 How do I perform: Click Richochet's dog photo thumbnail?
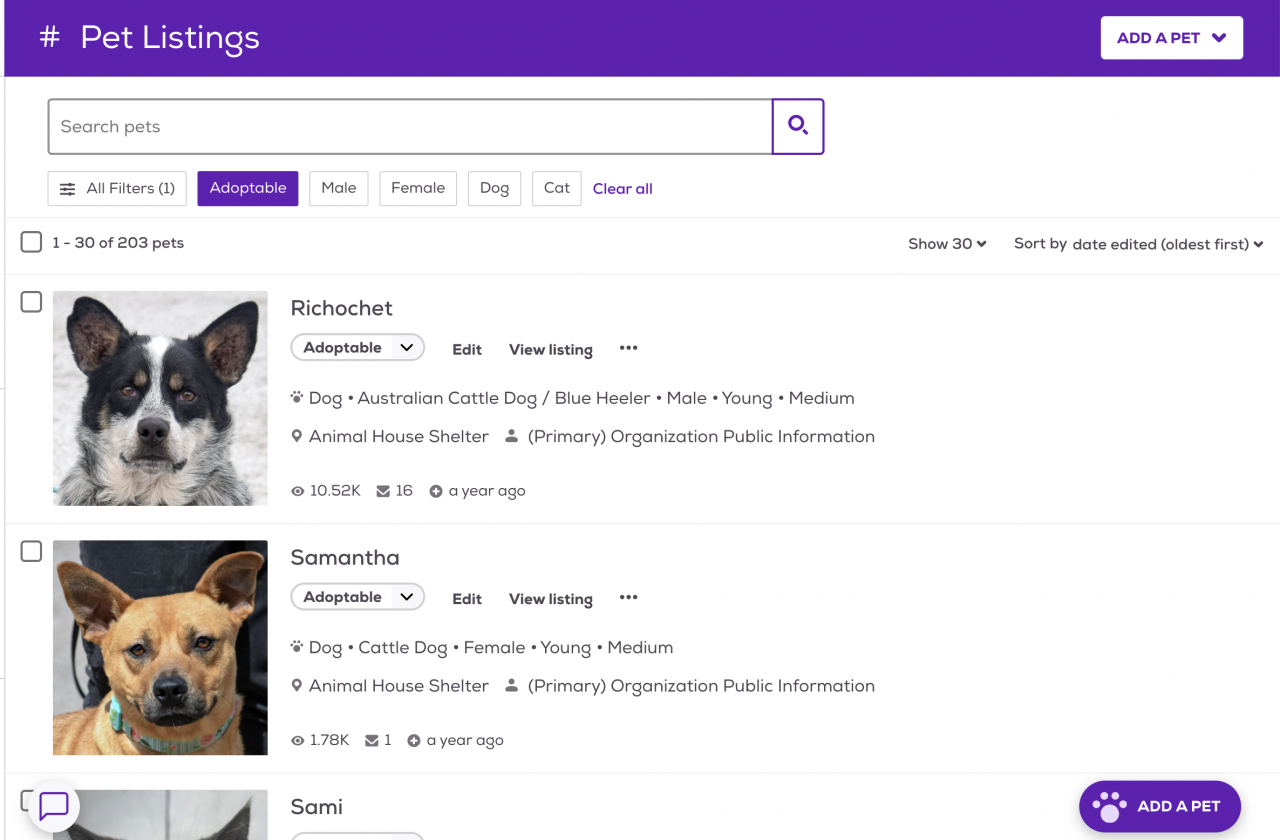[160, 398]
